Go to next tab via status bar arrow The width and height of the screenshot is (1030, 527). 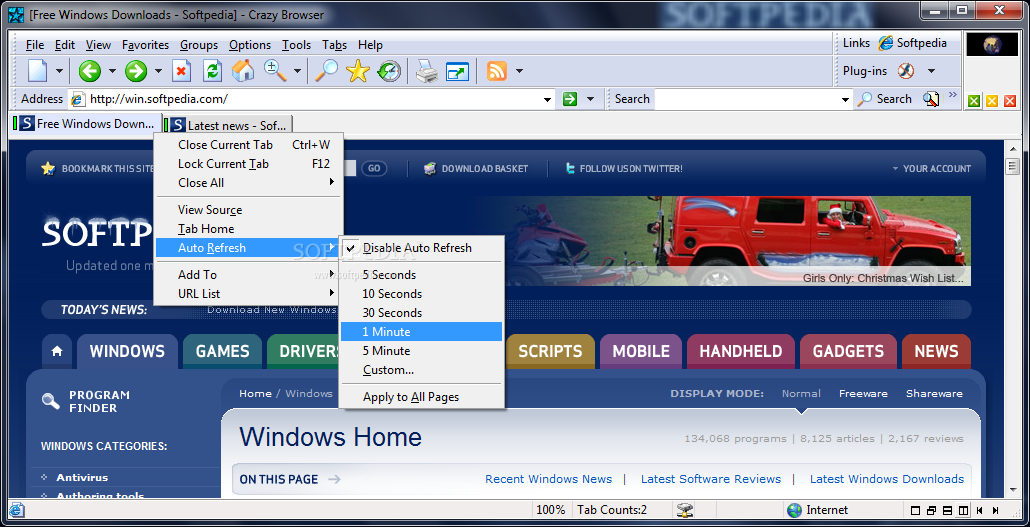click(x=995, y=511)
